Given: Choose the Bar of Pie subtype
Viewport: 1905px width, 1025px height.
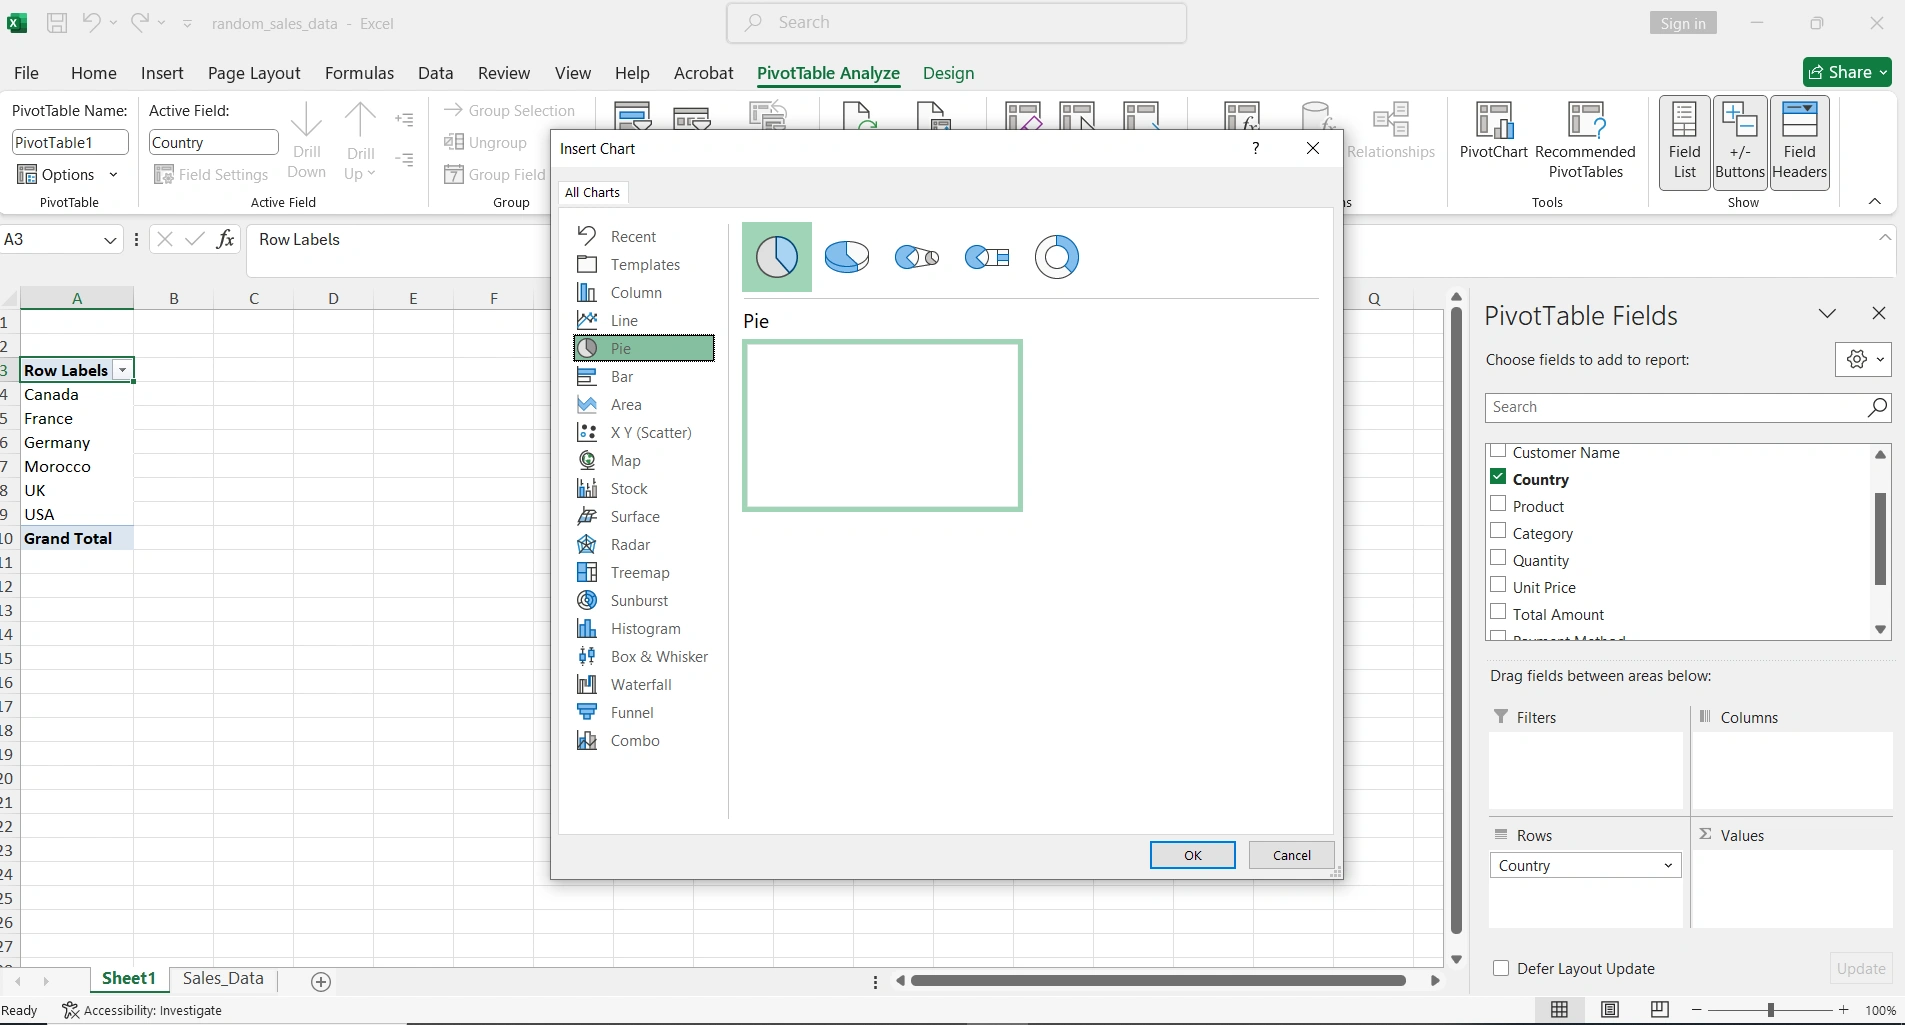Looking at the screenshot, I should point(987,258).
